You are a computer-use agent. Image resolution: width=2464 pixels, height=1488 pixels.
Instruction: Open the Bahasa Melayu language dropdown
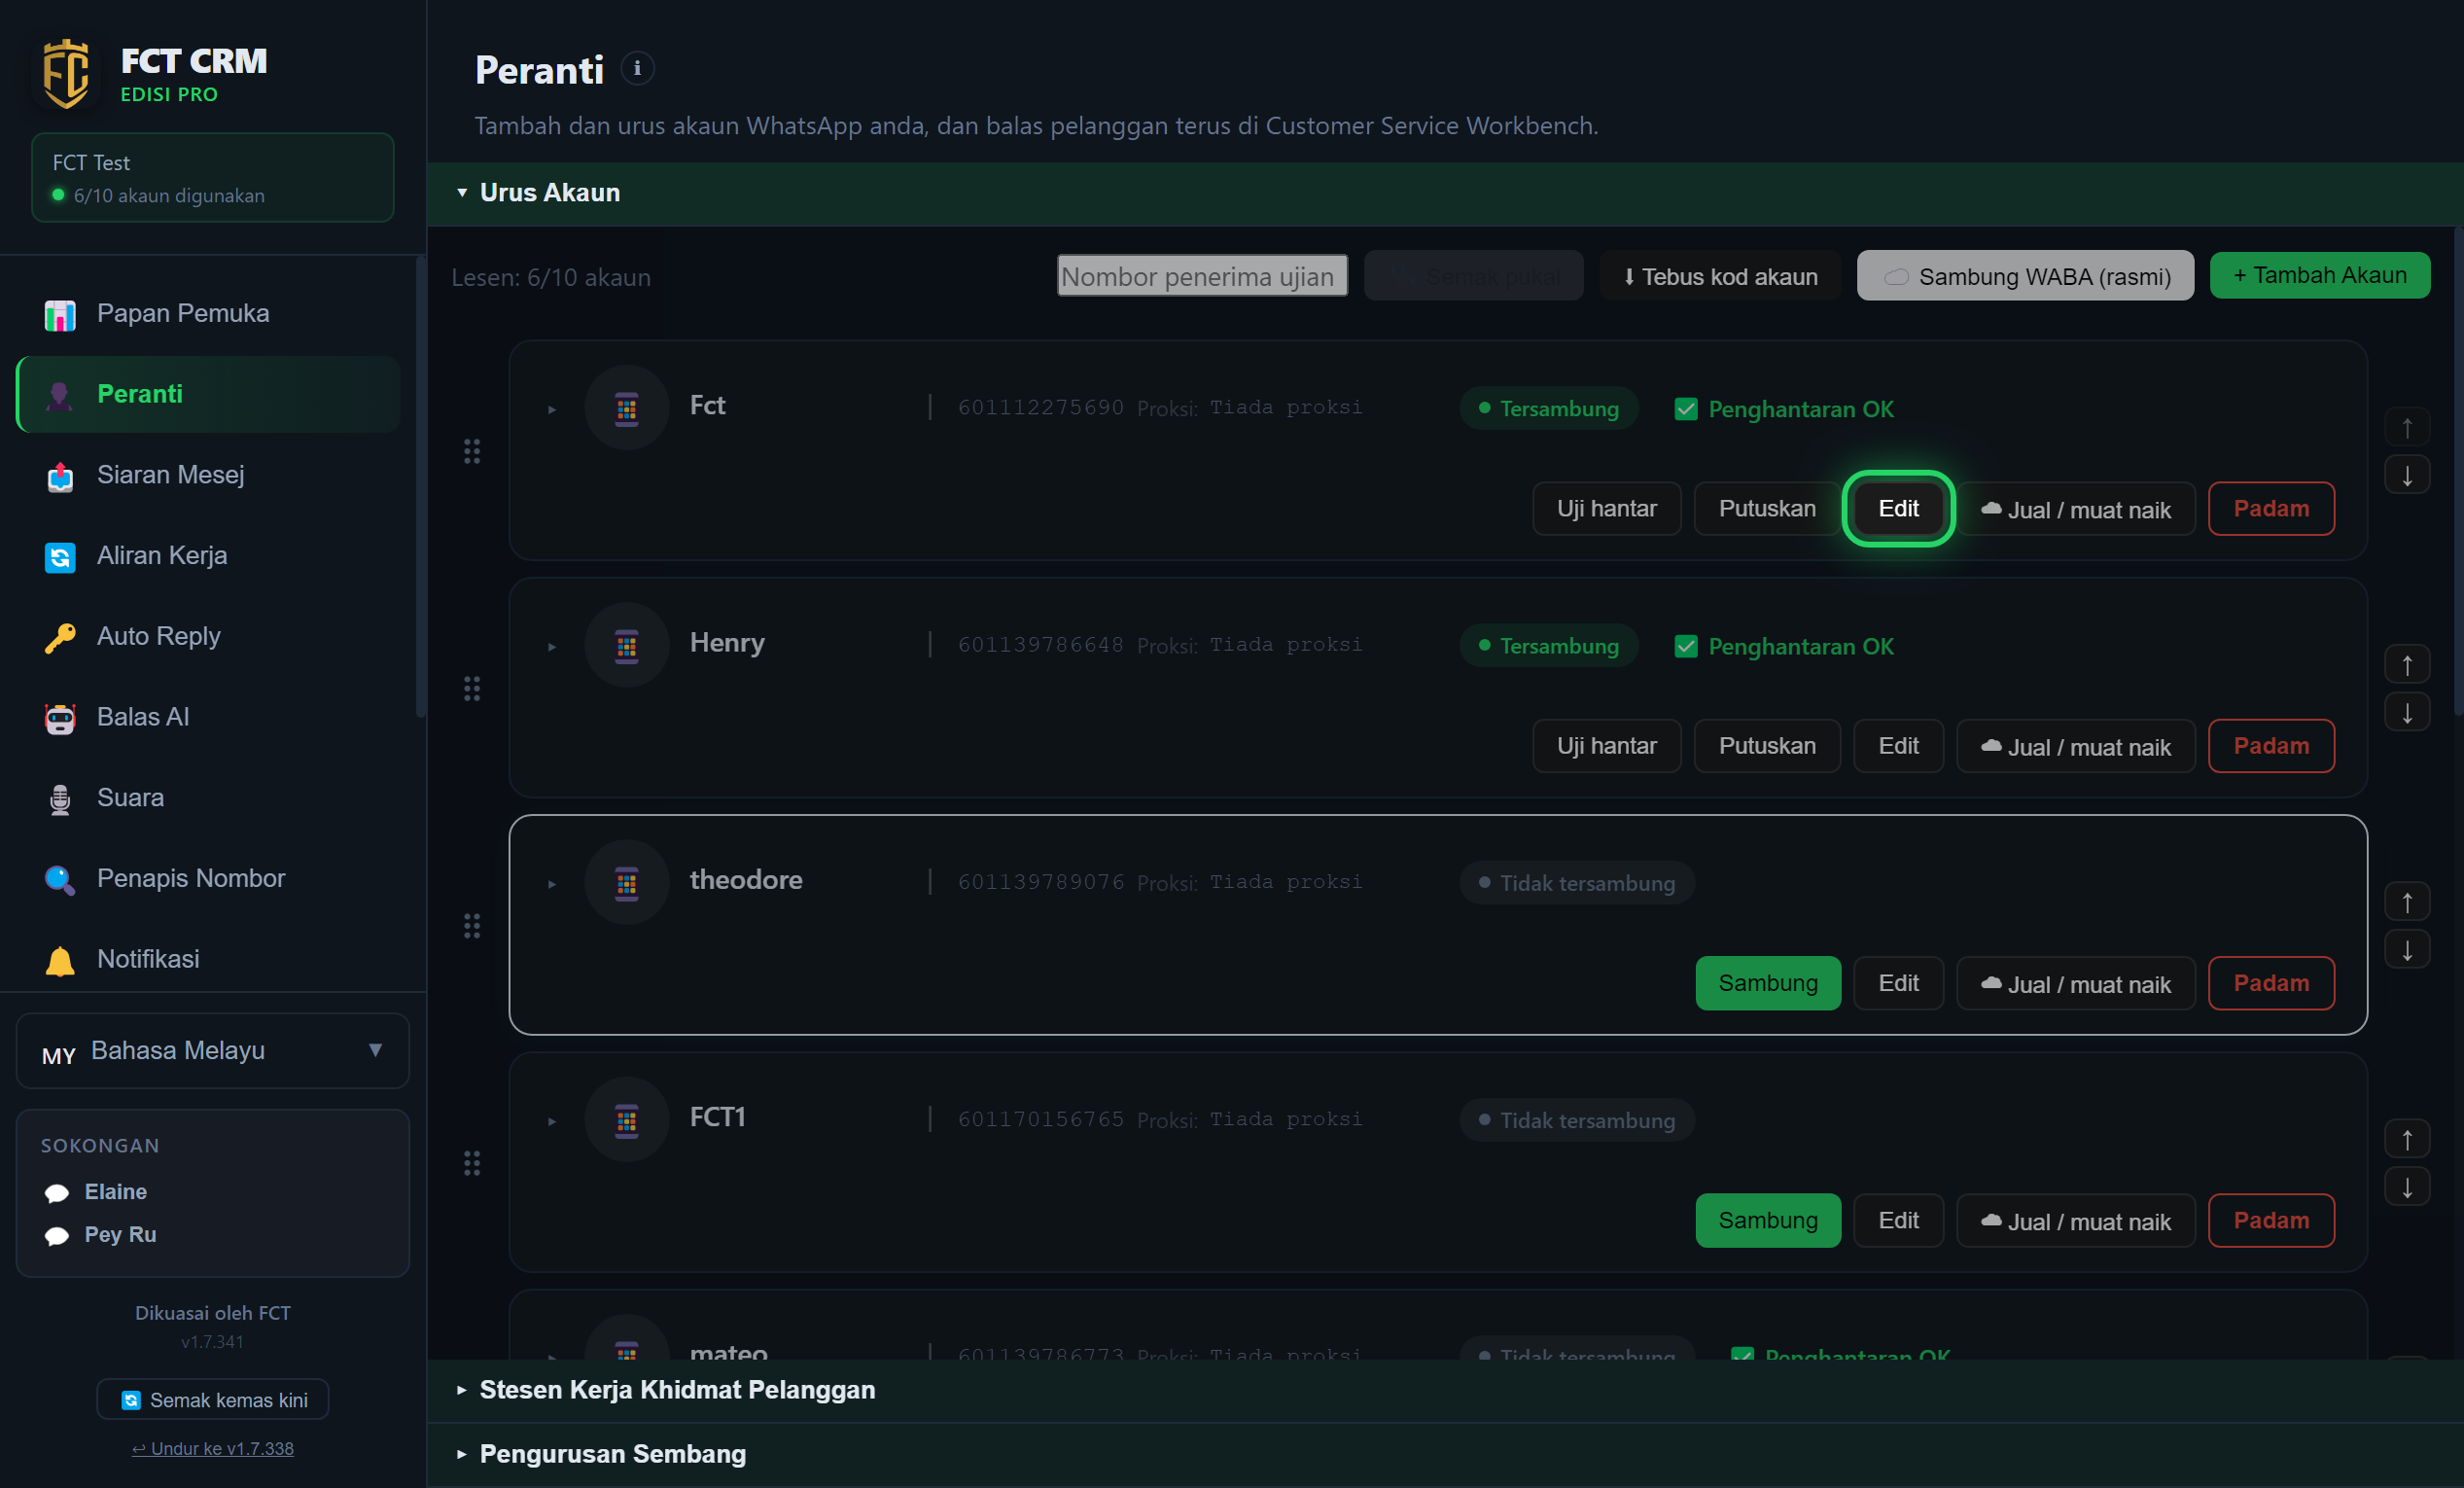[x=213, y=1050]
